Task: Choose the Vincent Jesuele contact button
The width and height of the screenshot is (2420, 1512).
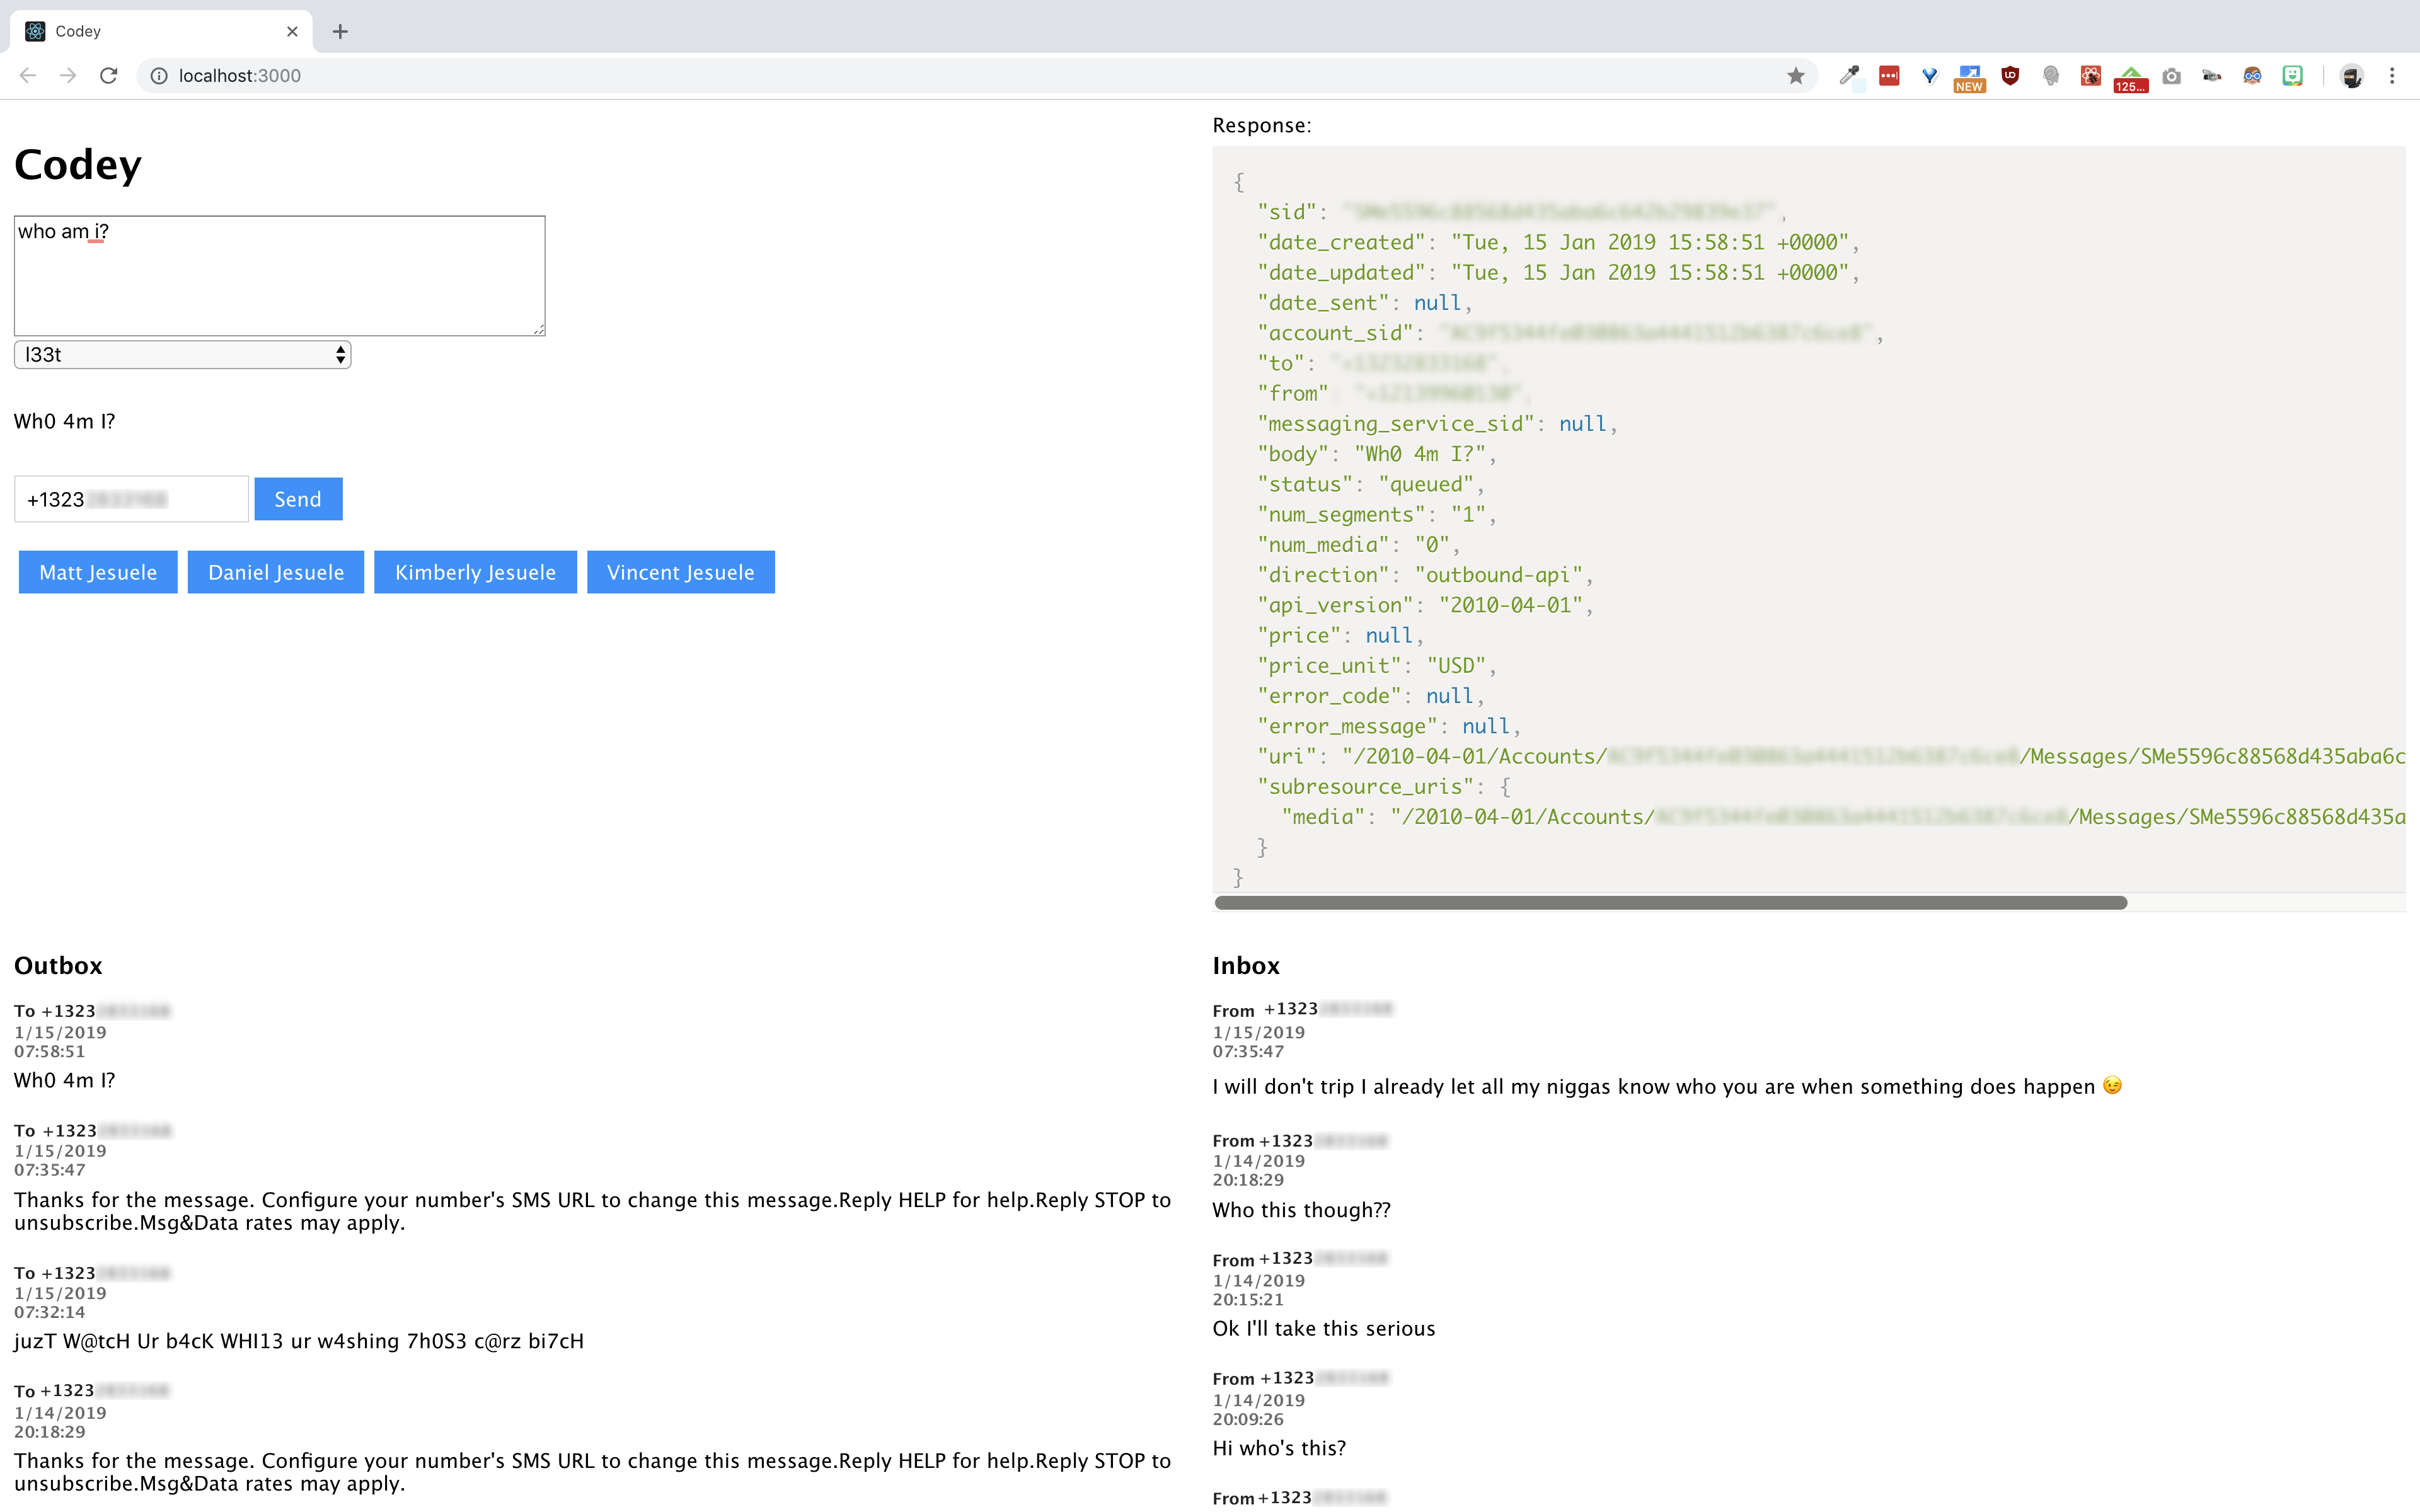Action: tap(680, 572)
